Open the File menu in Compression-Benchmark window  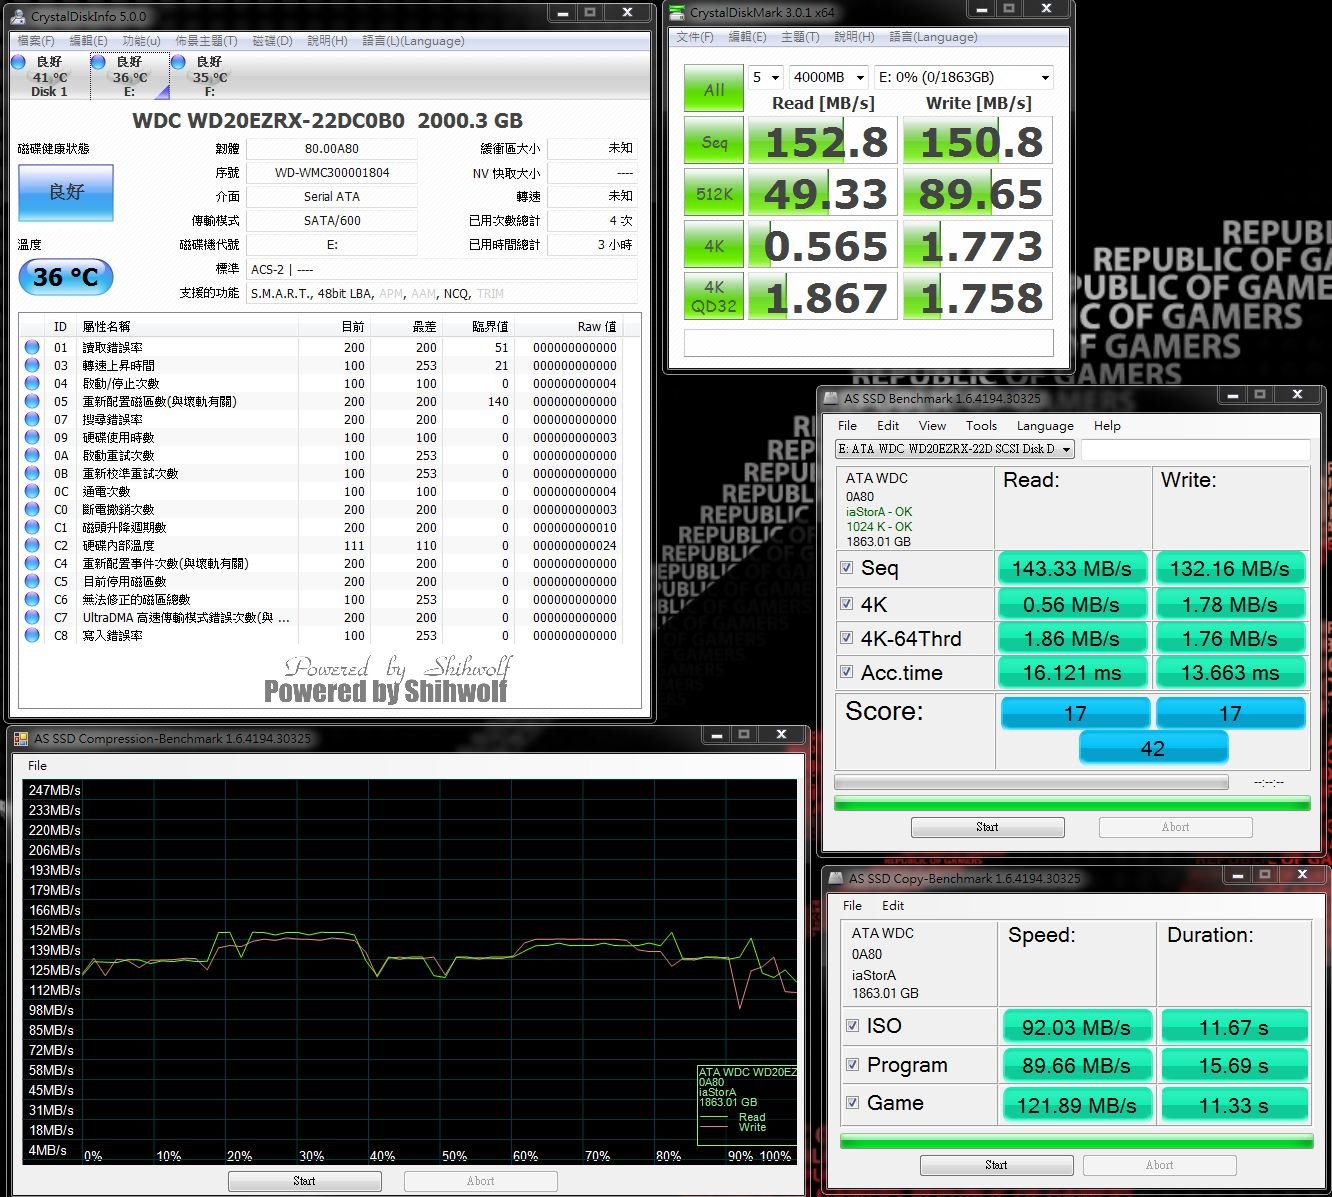click(x=37, y=765)
